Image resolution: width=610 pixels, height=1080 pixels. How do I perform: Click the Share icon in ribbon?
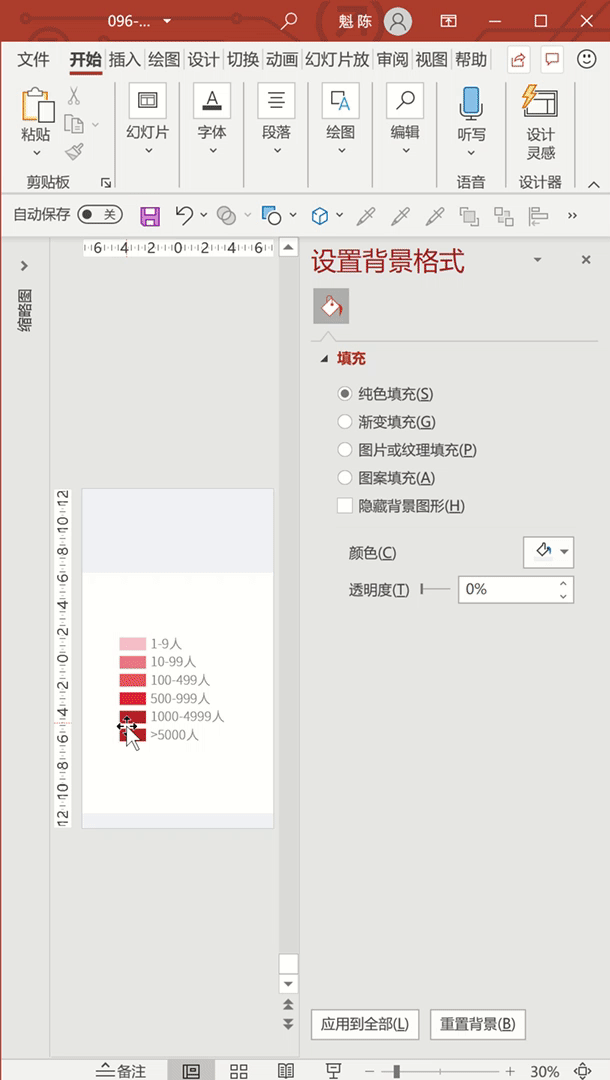click(518, 59)
